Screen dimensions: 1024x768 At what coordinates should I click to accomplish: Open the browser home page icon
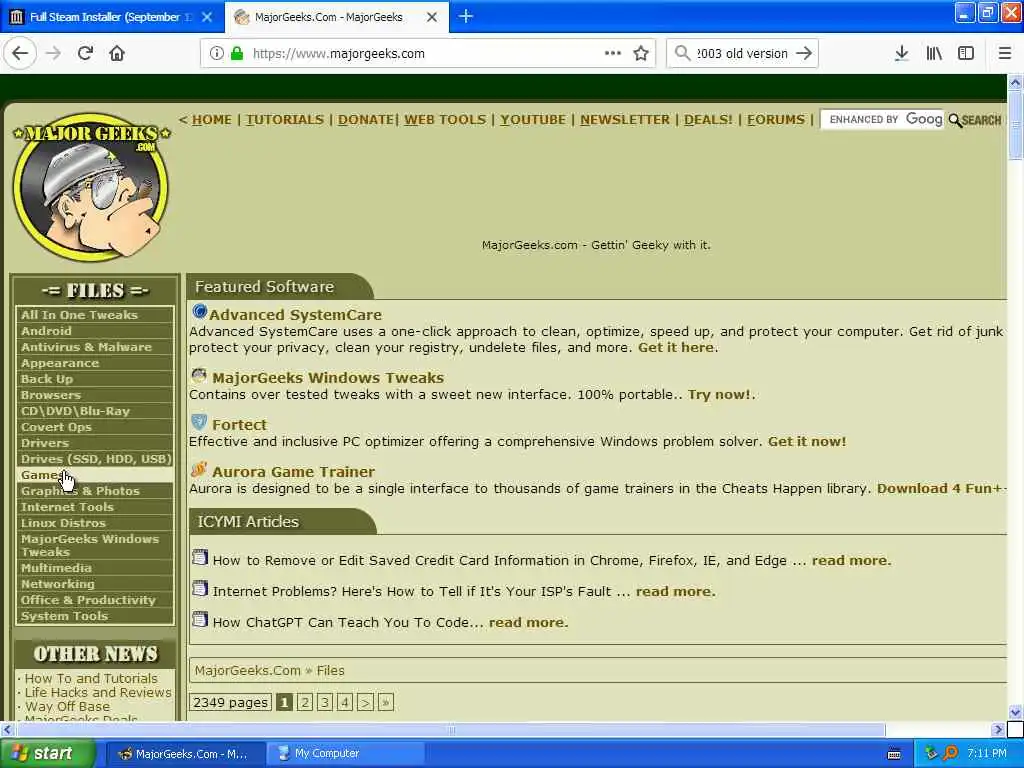(117, 53)
